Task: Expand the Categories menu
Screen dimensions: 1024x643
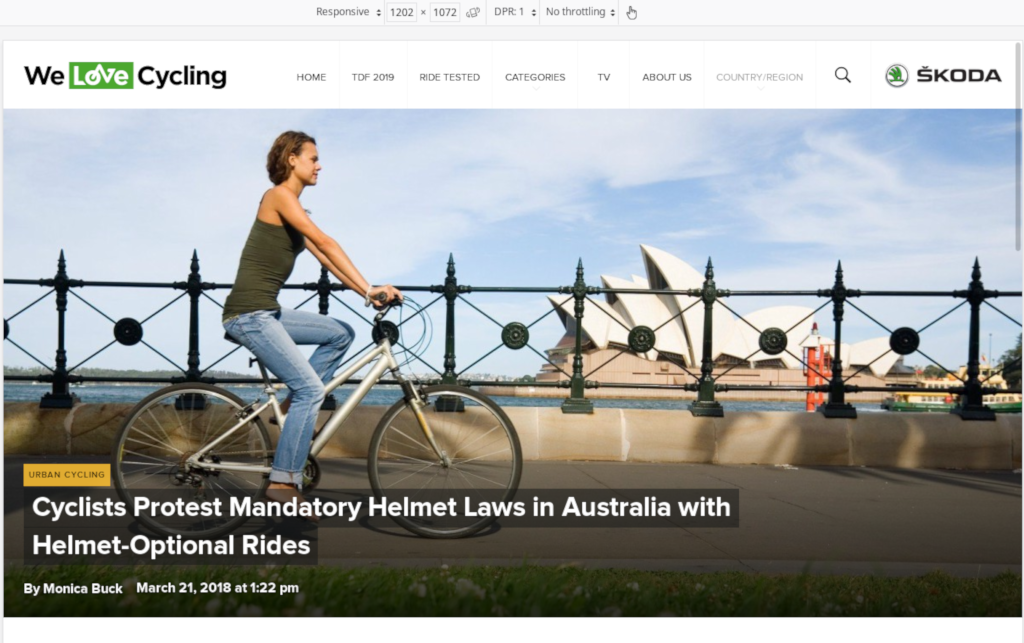Action: coord(535,77)
